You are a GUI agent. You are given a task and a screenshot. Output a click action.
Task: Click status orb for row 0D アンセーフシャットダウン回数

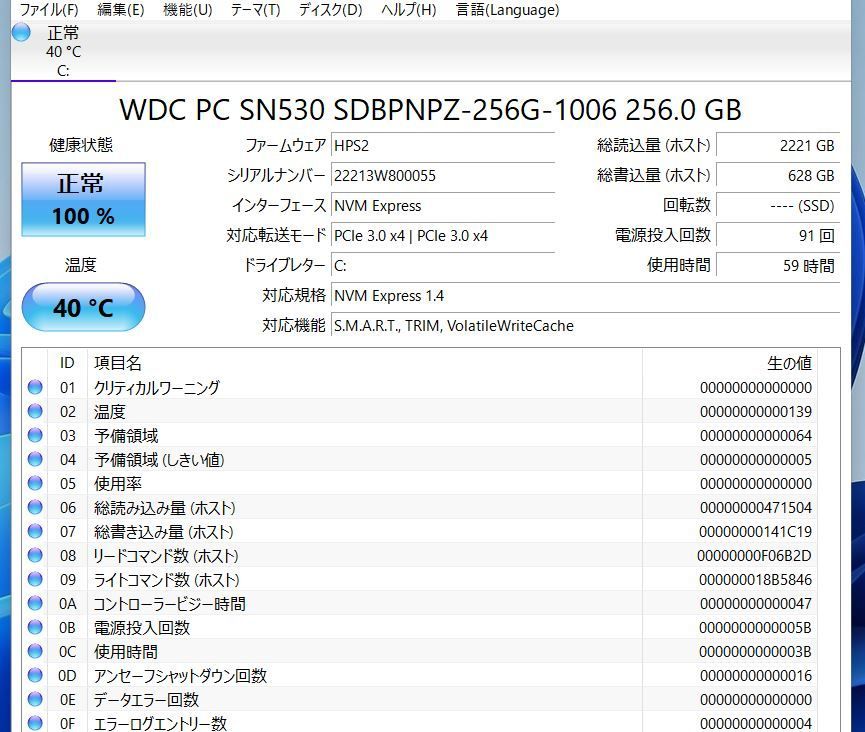35,675
